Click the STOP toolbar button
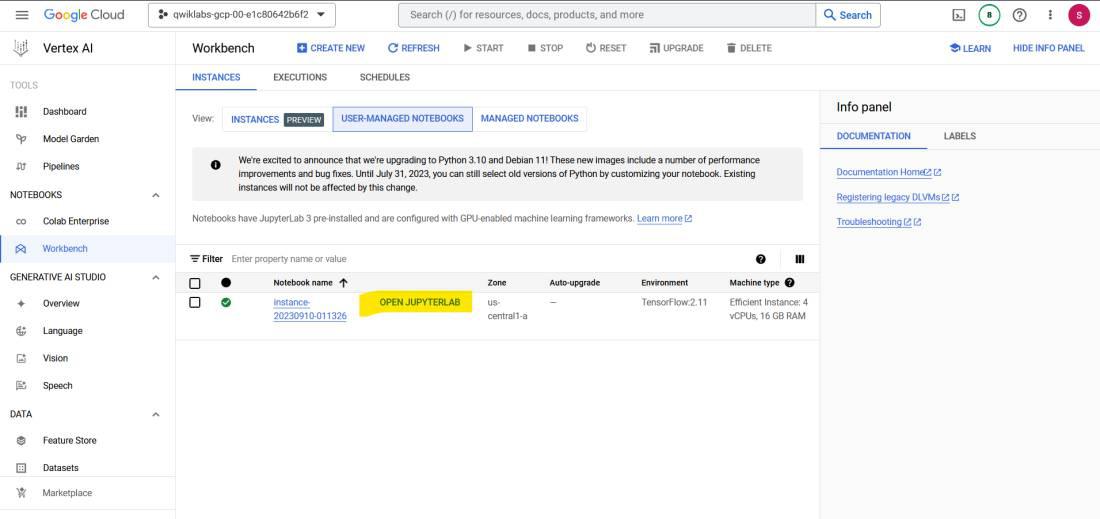Viewport: 1100px width, 519px height. point(545,48)
